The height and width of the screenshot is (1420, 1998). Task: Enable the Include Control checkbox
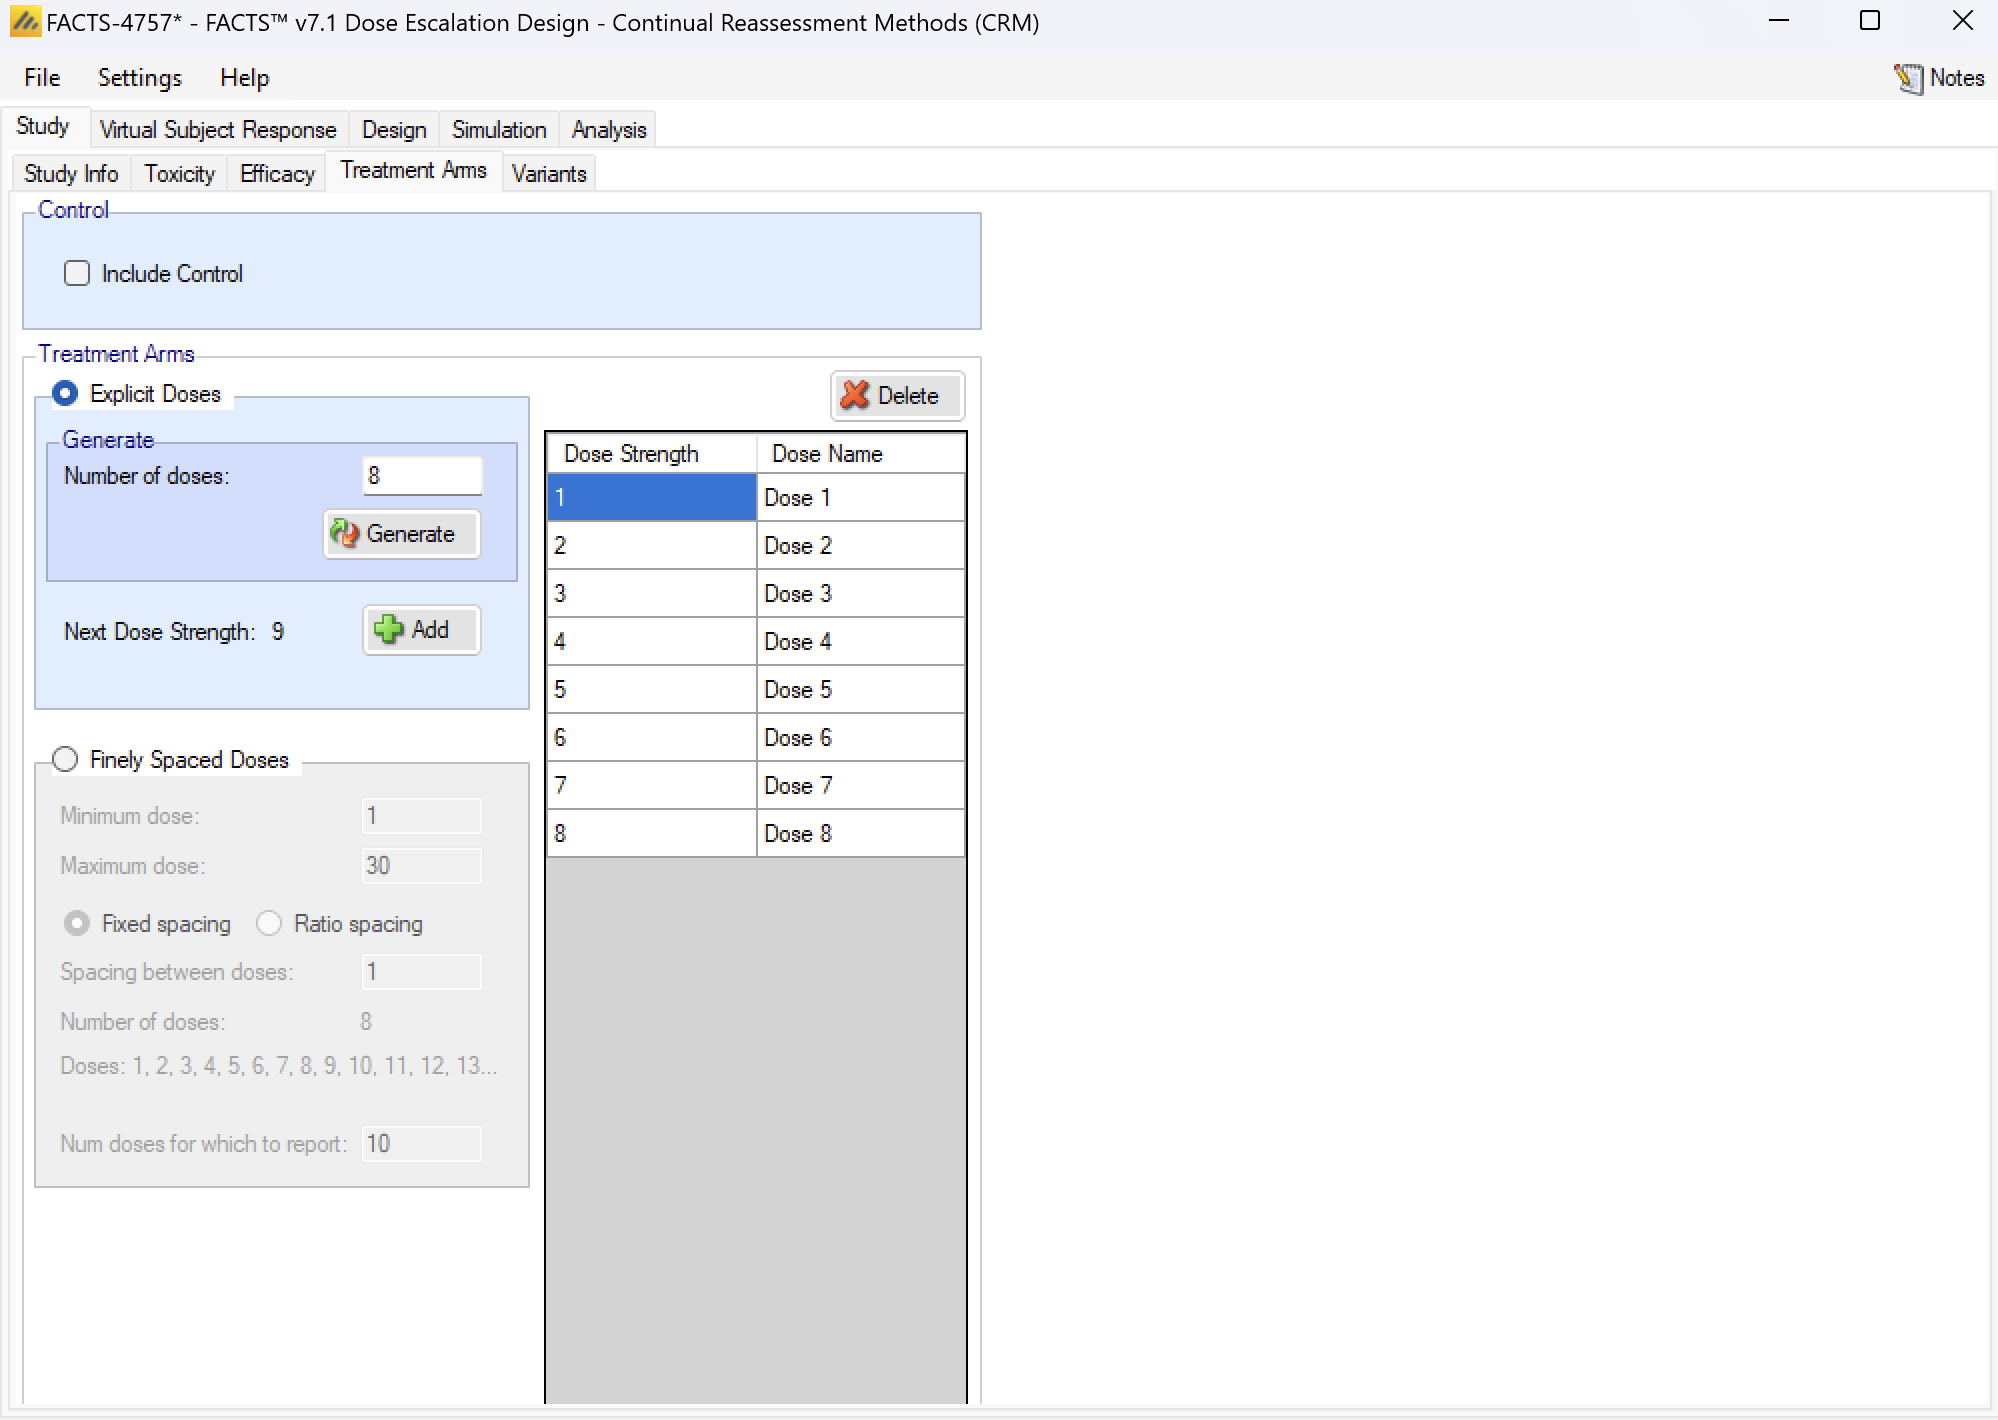77,273
